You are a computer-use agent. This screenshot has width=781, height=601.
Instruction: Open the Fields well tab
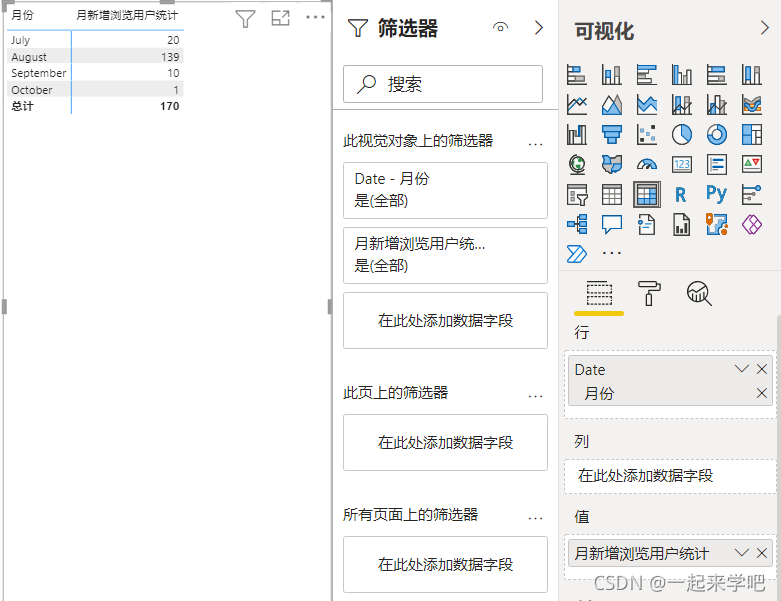[599, 294]
